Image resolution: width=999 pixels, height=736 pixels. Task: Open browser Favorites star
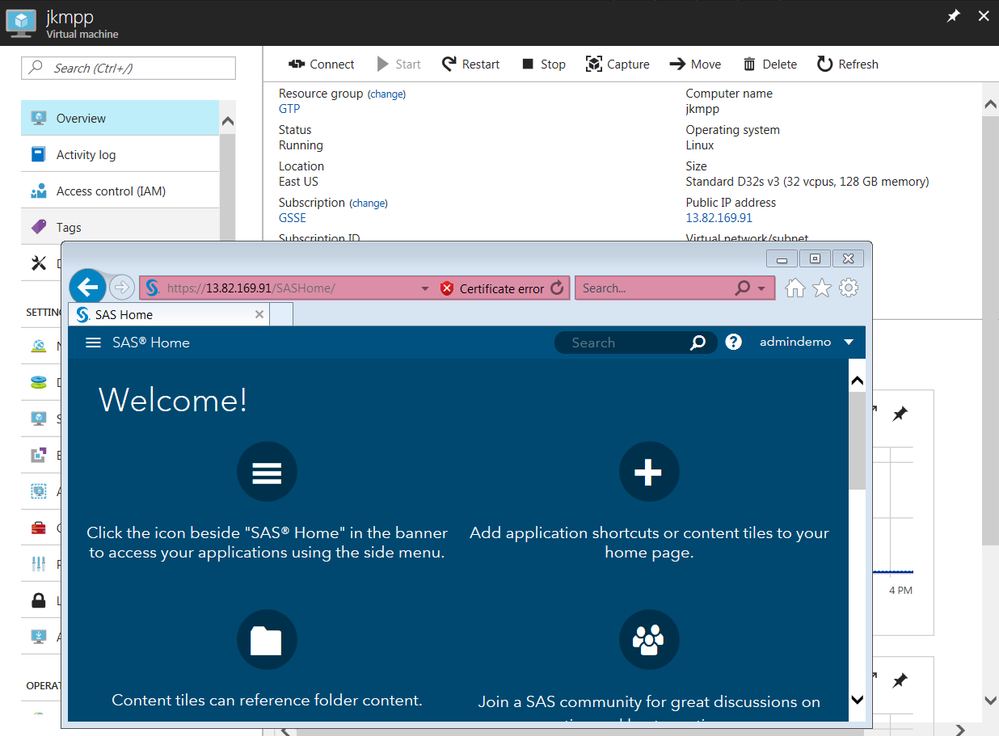pos(822,288)
